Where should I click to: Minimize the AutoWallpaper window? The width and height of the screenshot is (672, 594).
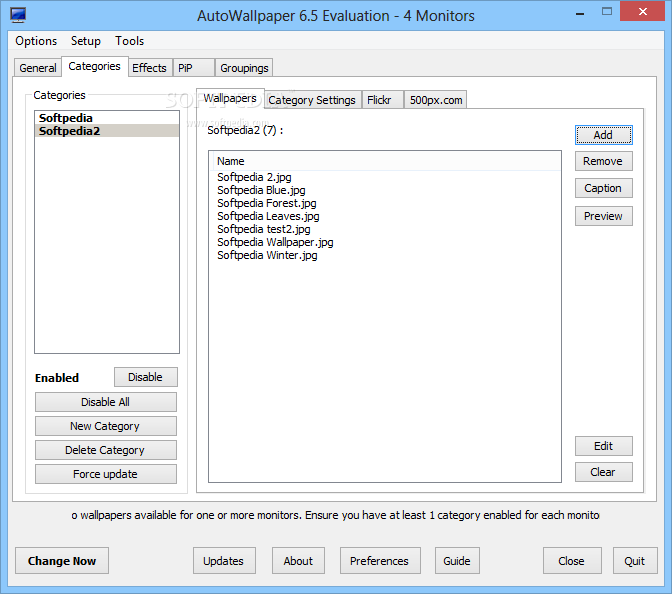tap(580, 13)
